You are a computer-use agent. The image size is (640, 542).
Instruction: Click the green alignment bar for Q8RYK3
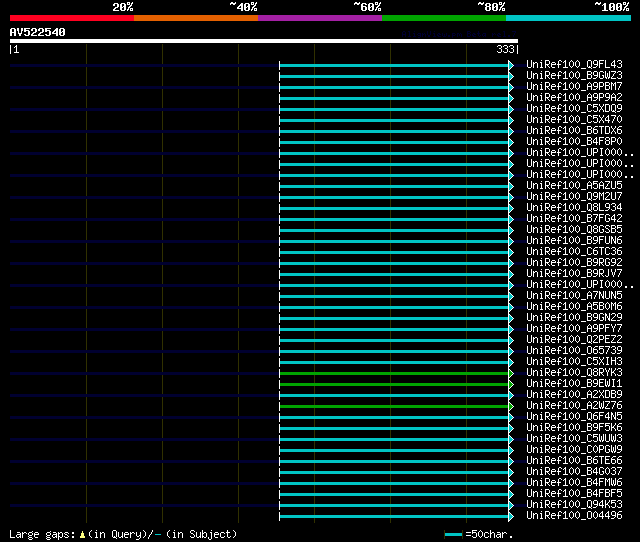click(394, 373)
